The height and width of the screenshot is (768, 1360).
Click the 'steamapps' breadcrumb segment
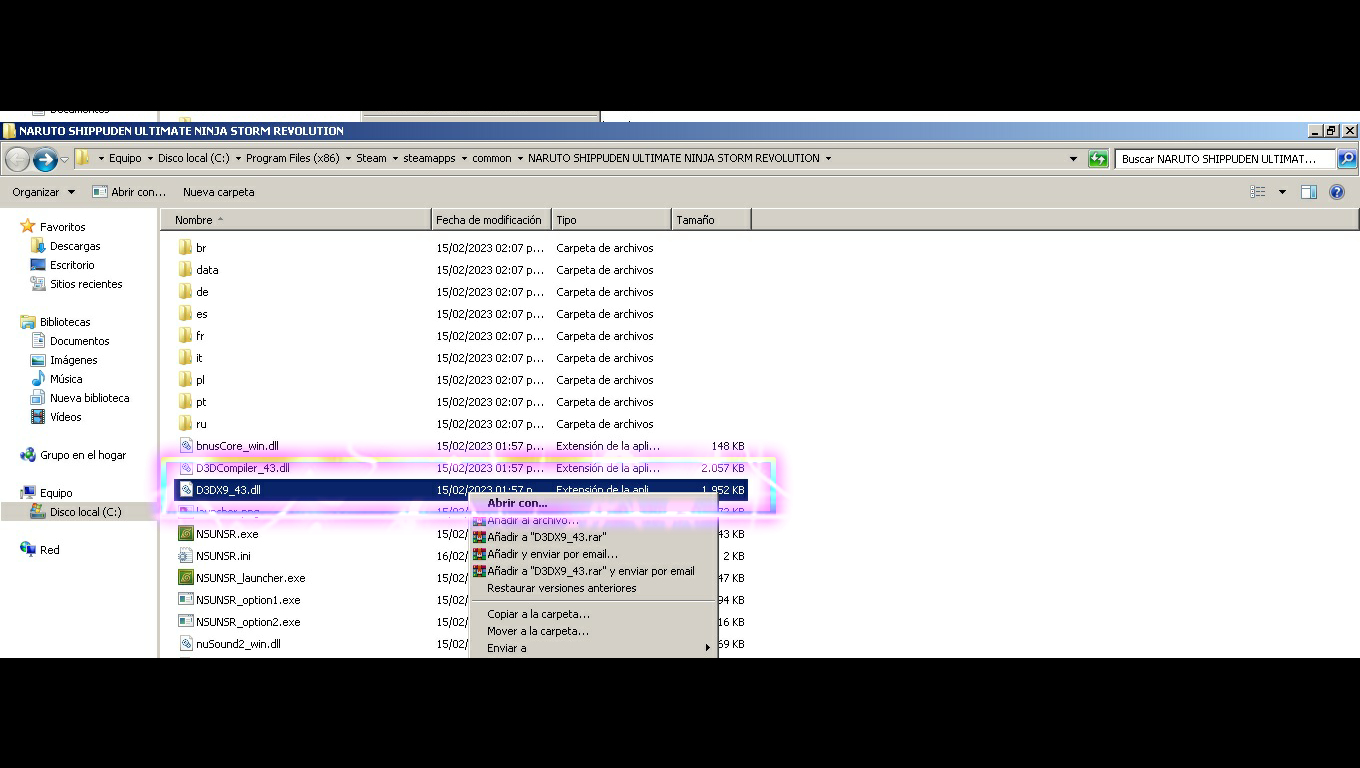429,158
